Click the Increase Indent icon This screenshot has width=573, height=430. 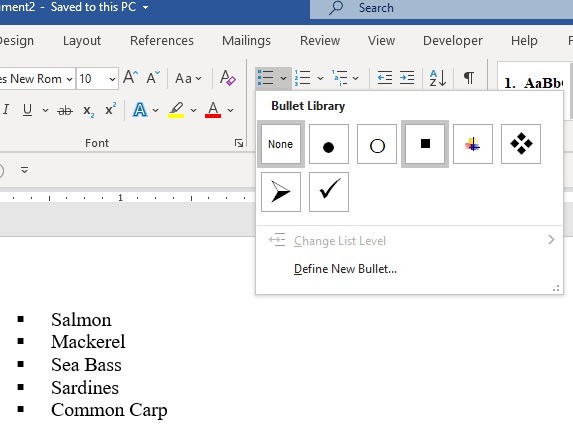tap(407, 78)
